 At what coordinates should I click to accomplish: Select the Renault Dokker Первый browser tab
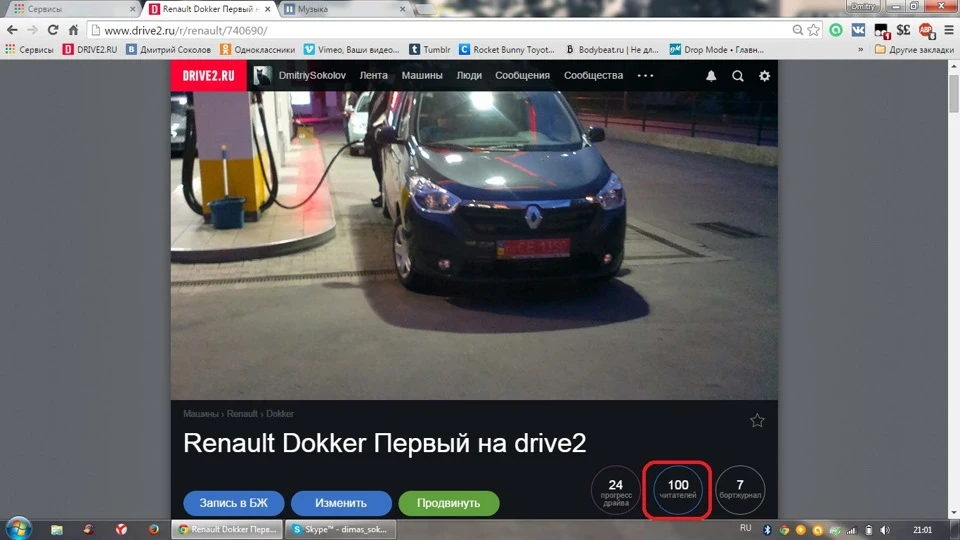(x=210, y=9)
